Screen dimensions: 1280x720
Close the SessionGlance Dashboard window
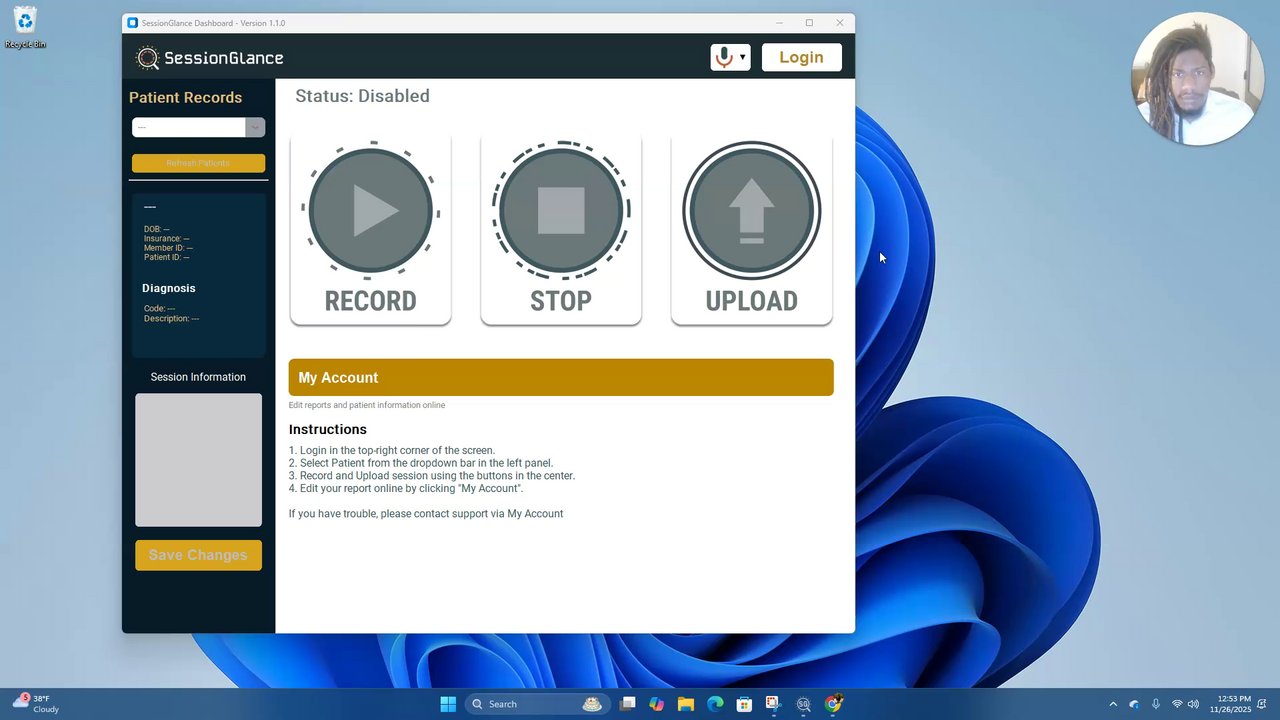click(x=840, y=23)
